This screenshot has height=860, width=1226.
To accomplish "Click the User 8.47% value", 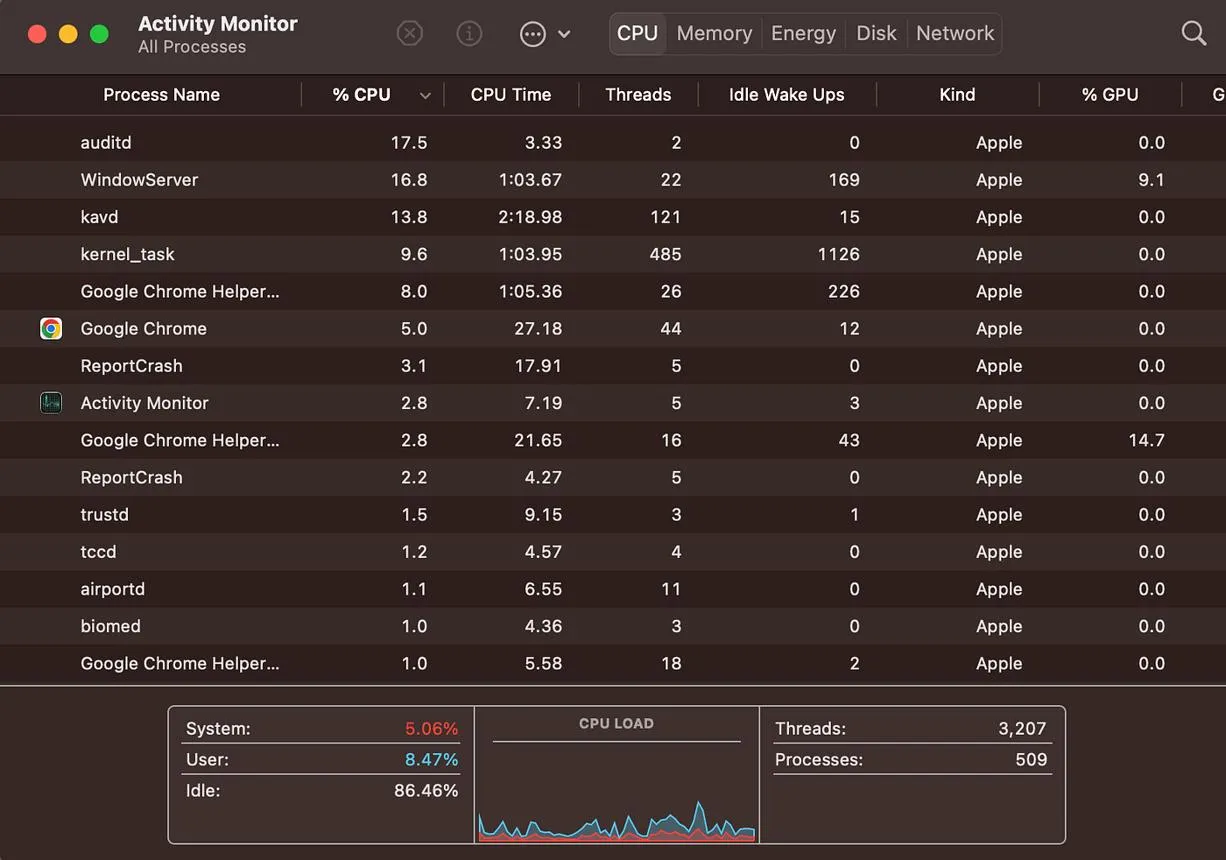I will pyautogui.click(x=431, y=760).
